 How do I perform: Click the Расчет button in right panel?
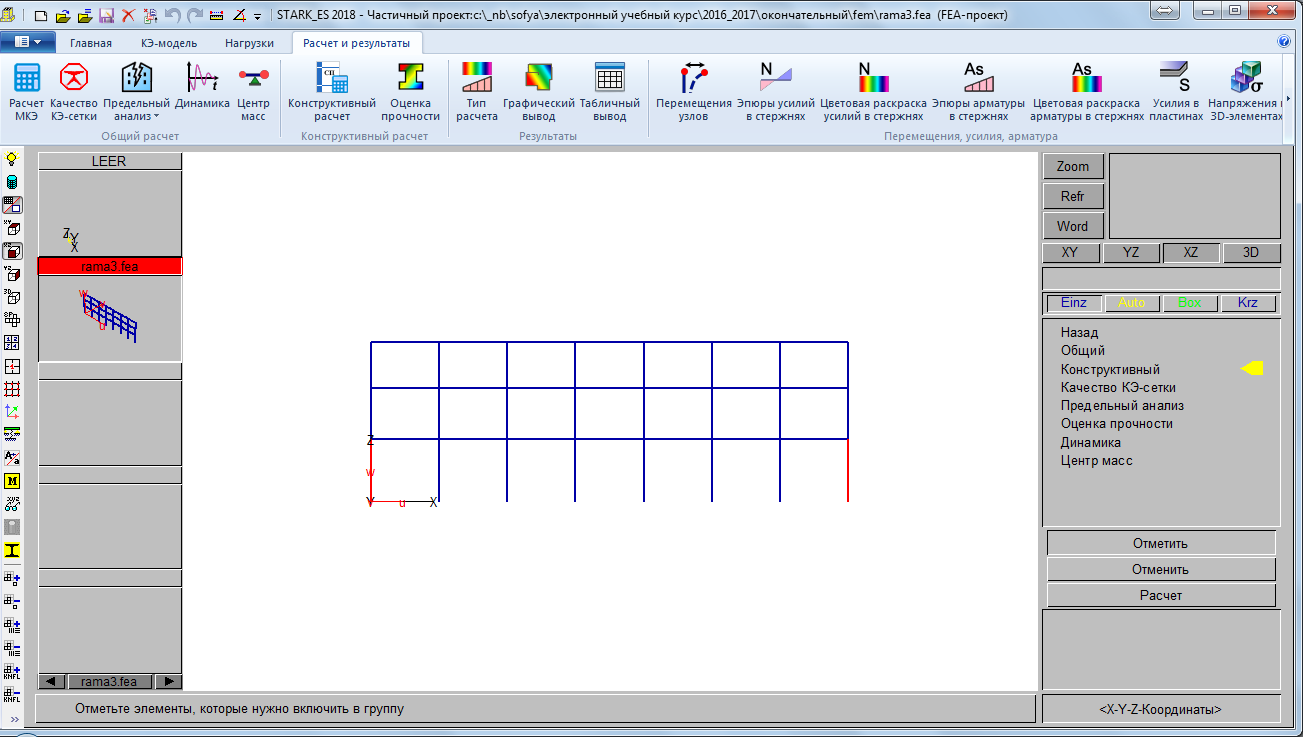pos(1161,595)
